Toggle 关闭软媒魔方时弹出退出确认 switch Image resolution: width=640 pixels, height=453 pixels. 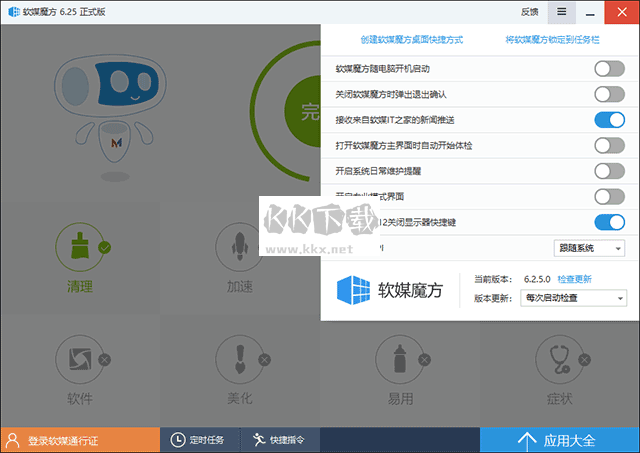[609, 94]
